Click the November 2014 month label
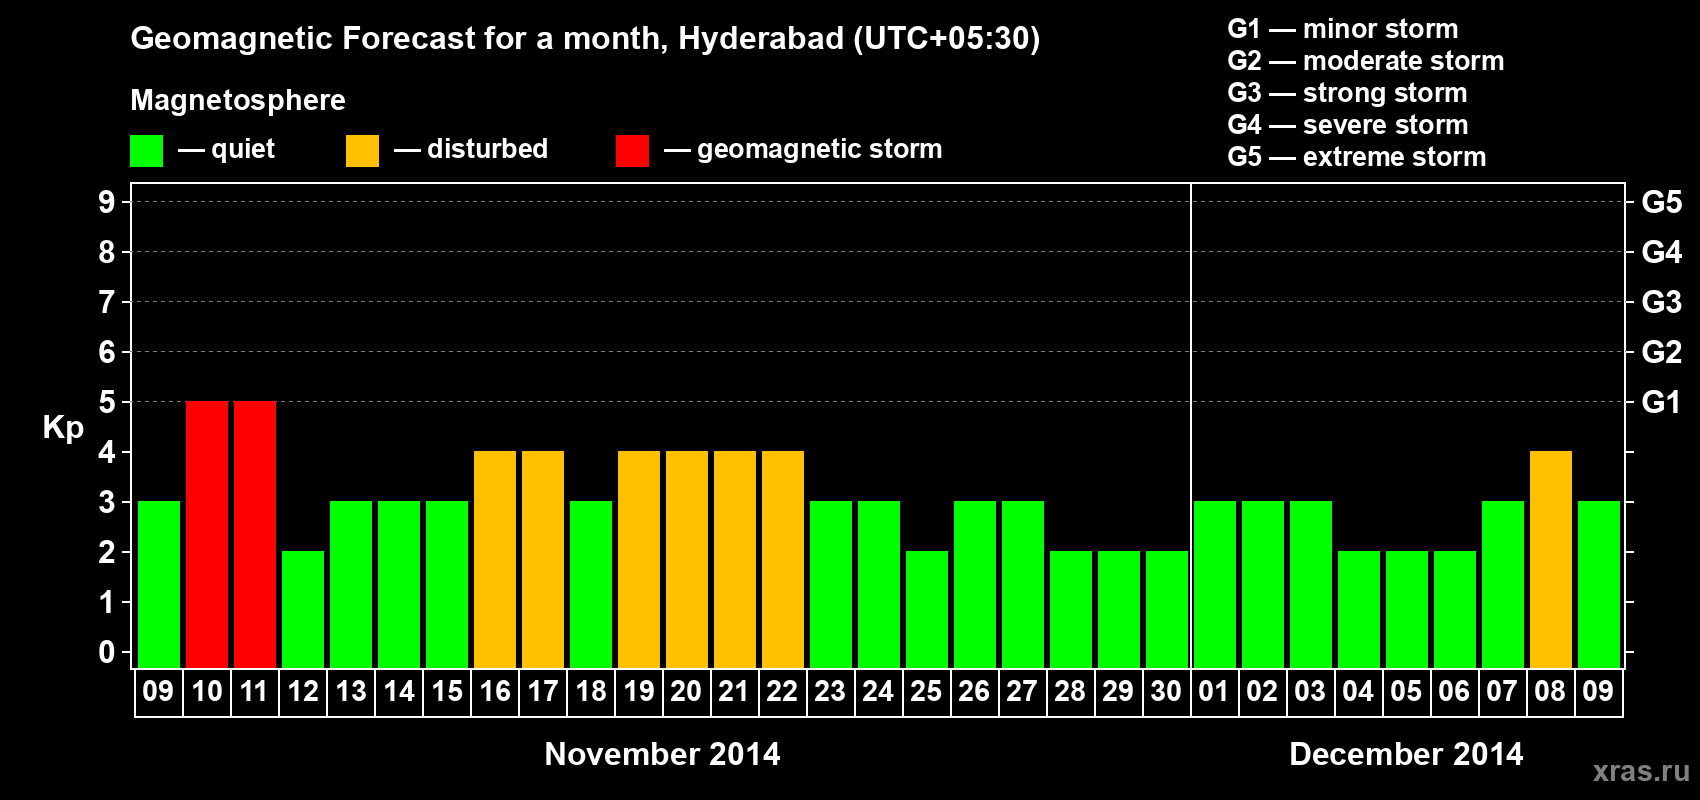 tap(662, 754)
